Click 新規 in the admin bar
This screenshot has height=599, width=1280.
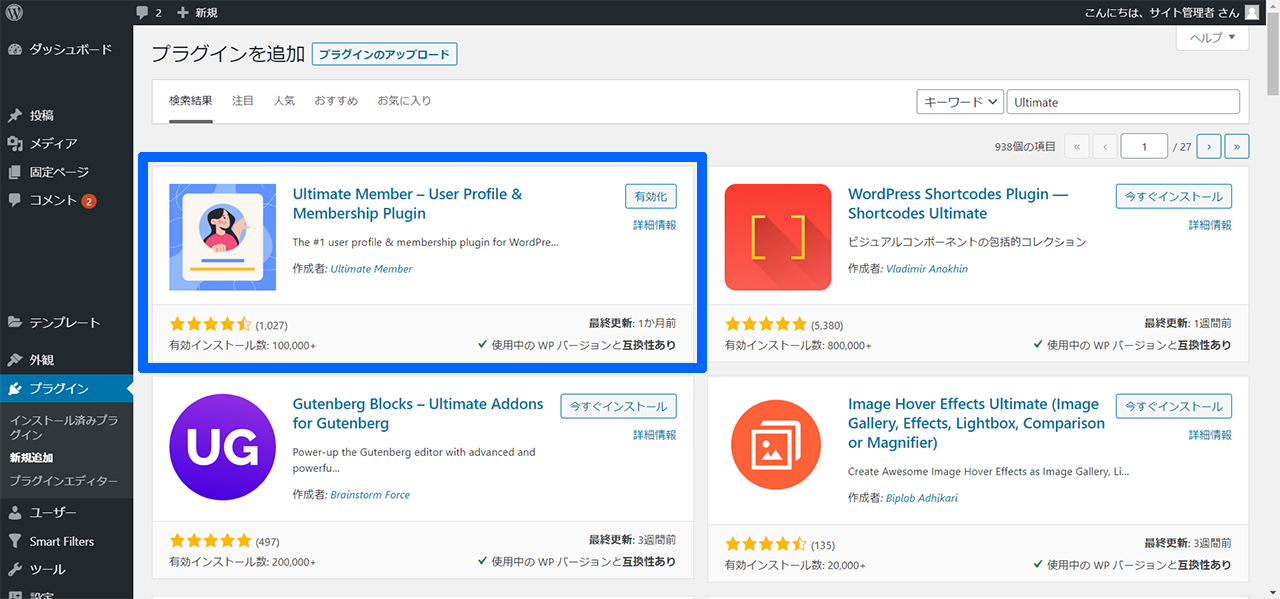click(x=206, y=12)
